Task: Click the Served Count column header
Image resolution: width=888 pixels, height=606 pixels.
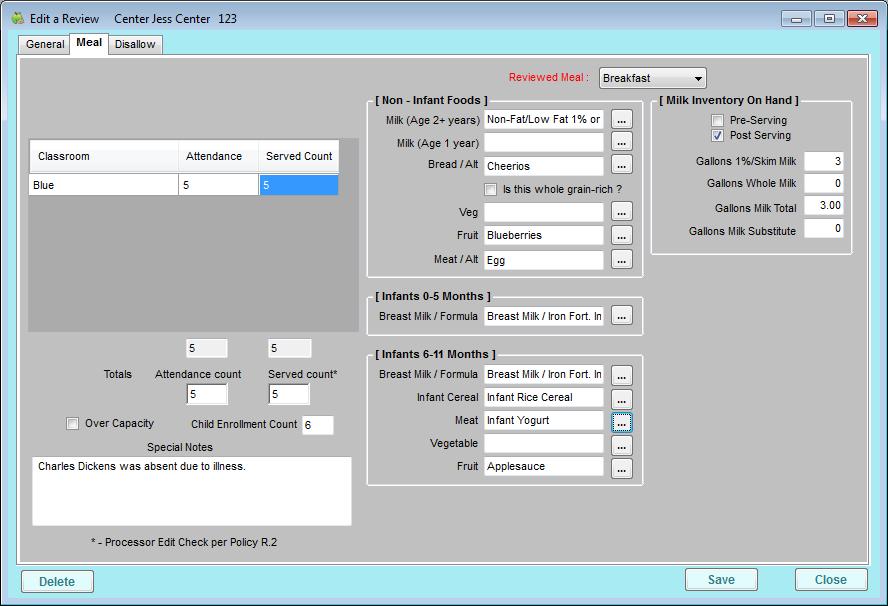Action: 299,156
